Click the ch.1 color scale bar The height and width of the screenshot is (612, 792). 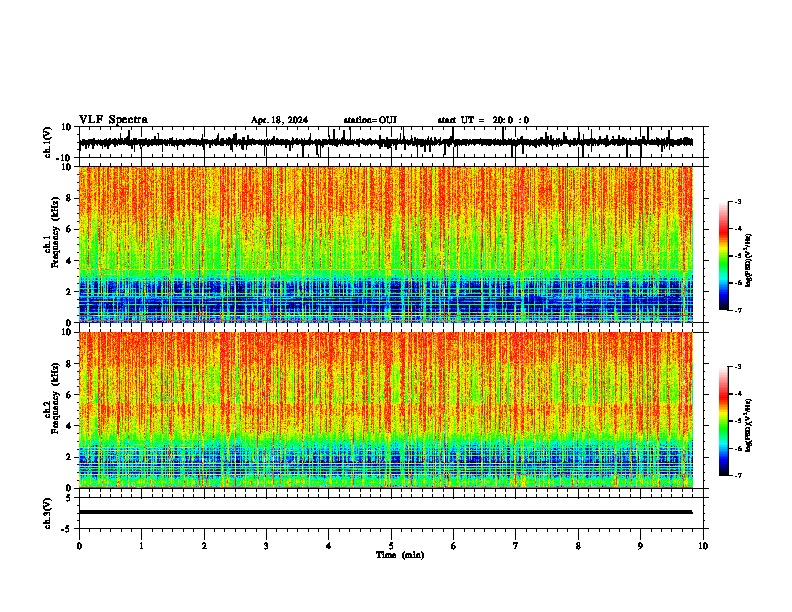724,256
